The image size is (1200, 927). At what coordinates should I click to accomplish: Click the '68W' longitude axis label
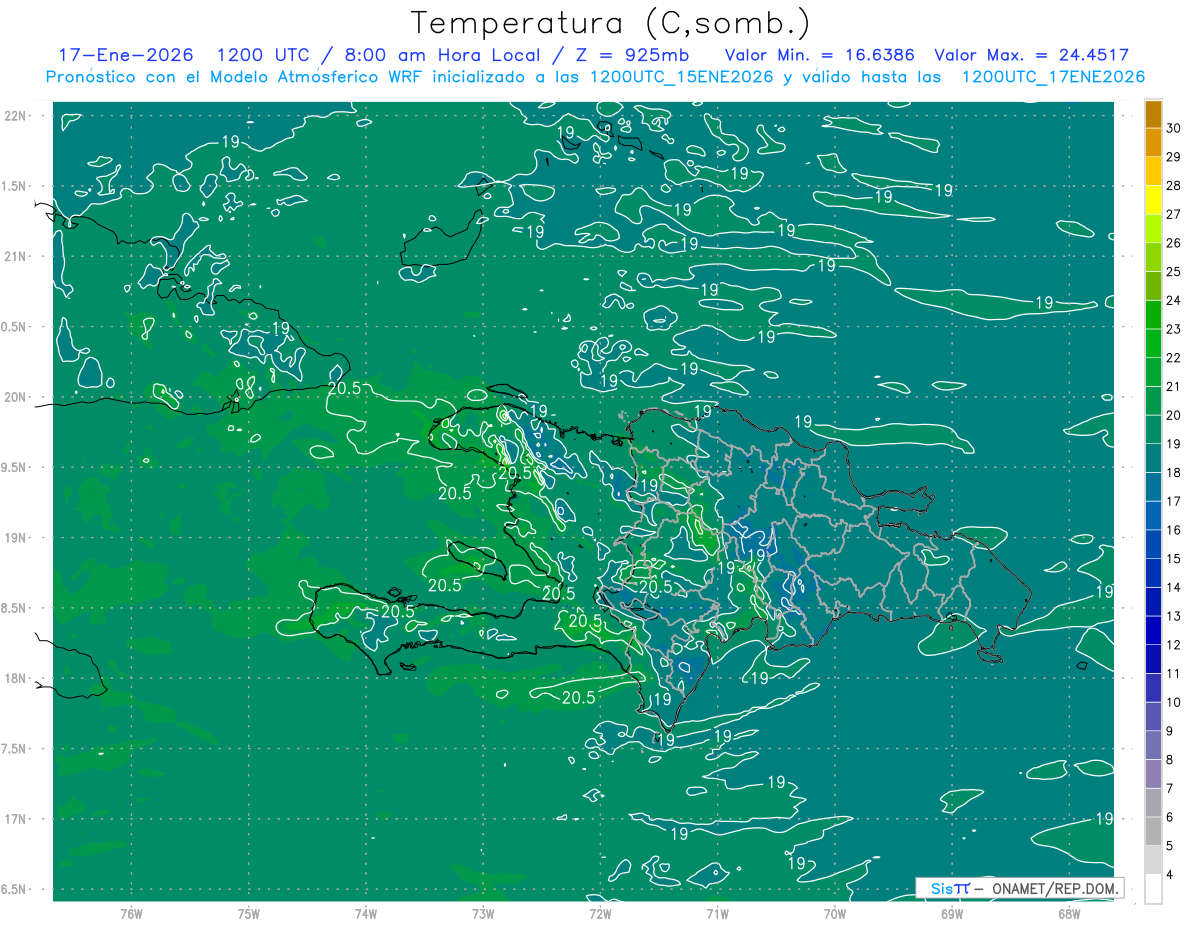coord(1068,913)
